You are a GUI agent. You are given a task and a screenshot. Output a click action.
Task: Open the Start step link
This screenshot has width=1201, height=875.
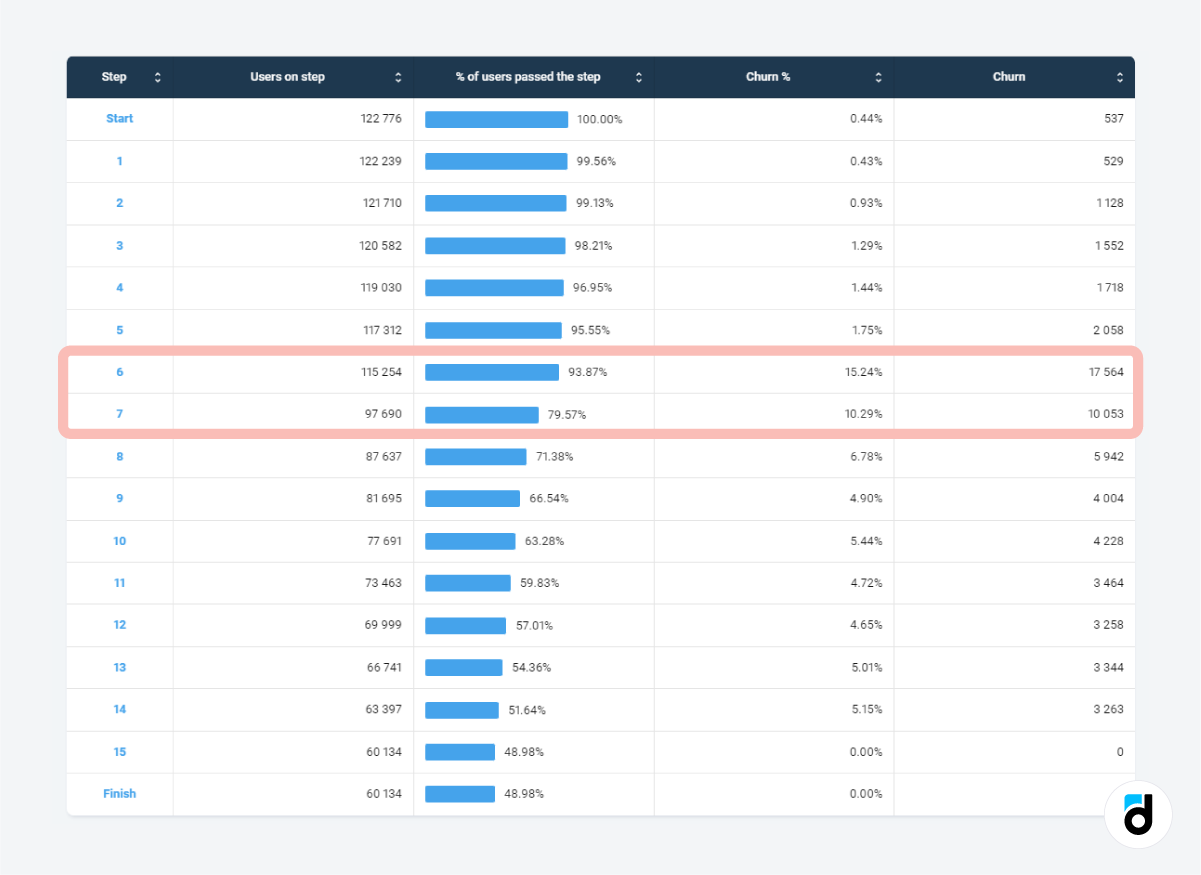click(x=119, y=119)
